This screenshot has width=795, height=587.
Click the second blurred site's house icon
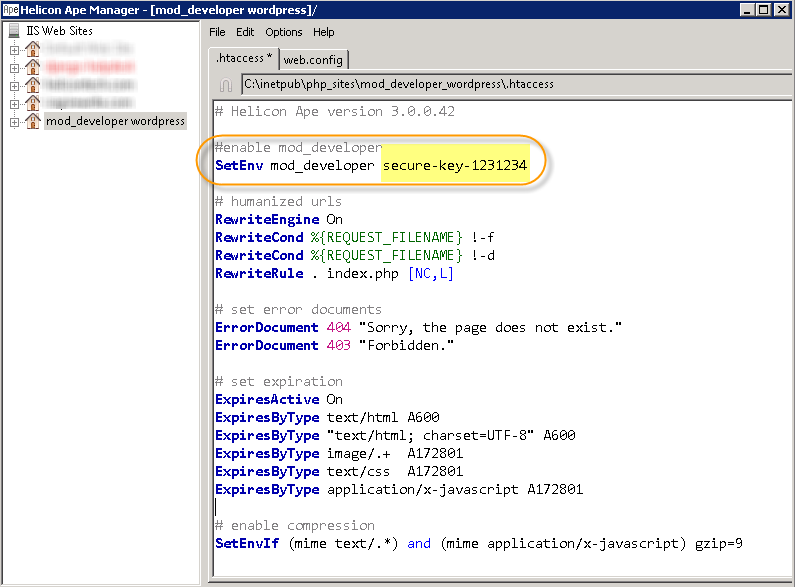point(33,67)
